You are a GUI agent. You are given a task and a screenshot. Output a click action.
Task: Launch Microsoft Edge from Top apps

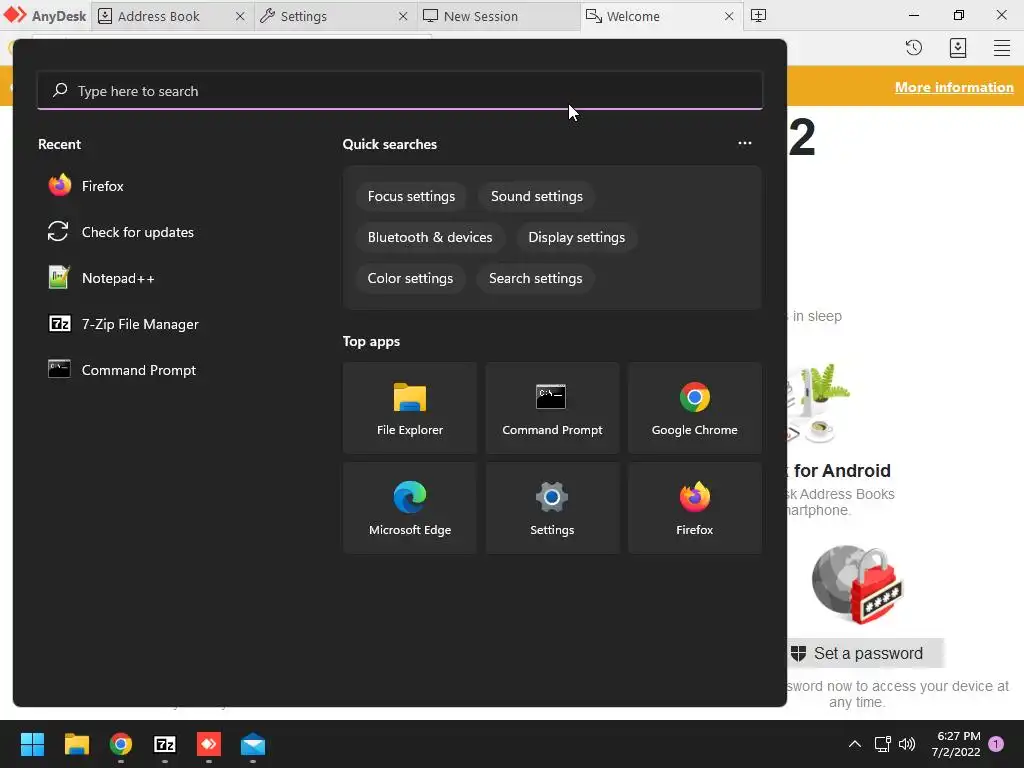pos(409,508)
